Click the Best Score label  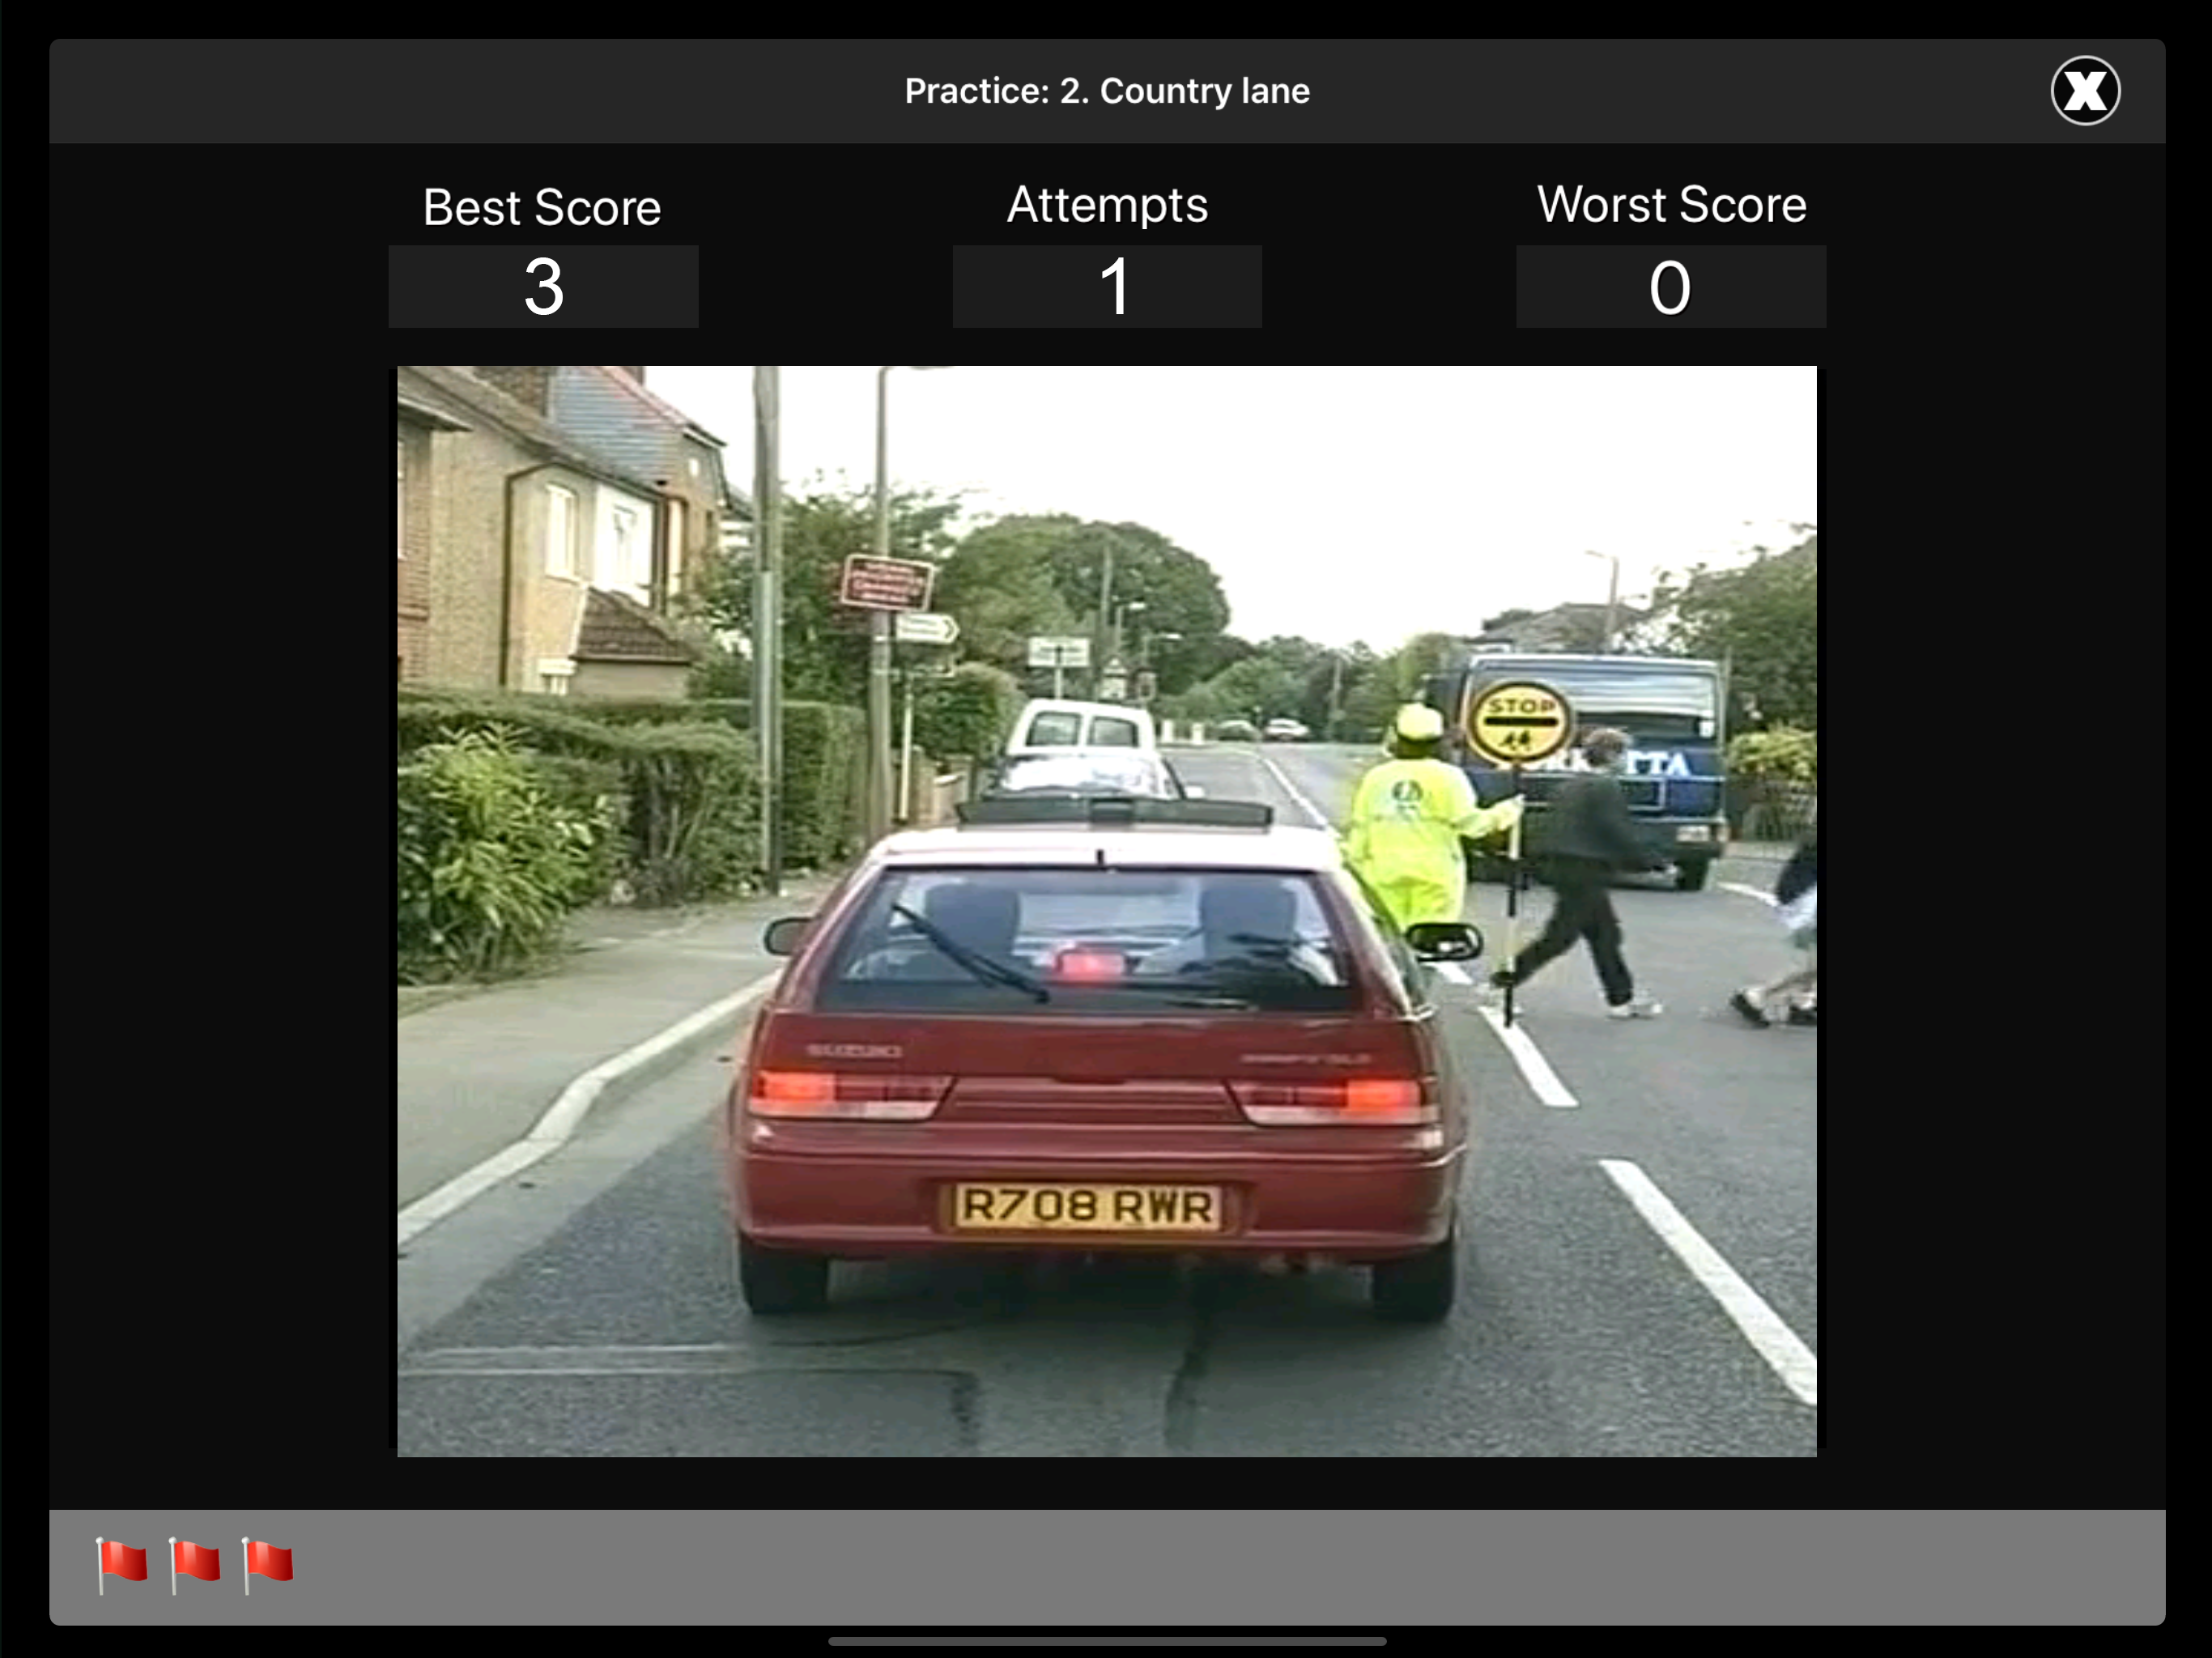[x=541, y=208]
